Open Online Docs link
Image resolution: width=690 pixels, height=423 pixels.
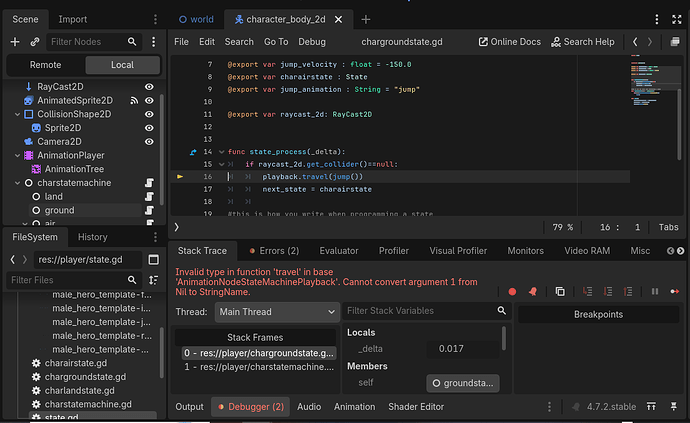click(510, 42)
